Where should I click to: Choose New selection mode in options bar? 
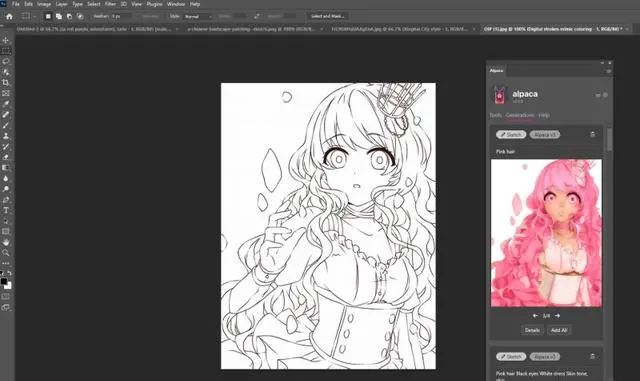[x=48, y=16]
